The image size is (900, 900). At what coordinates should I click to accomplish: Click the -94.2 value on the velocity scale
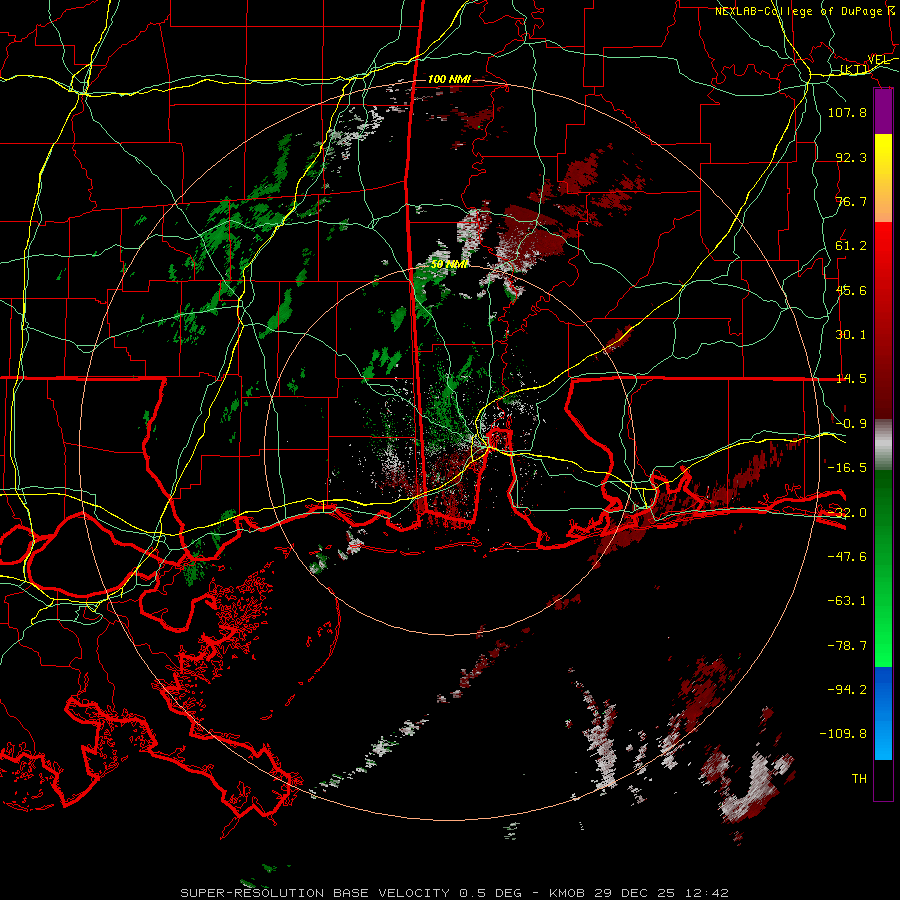tap(847, 690)
